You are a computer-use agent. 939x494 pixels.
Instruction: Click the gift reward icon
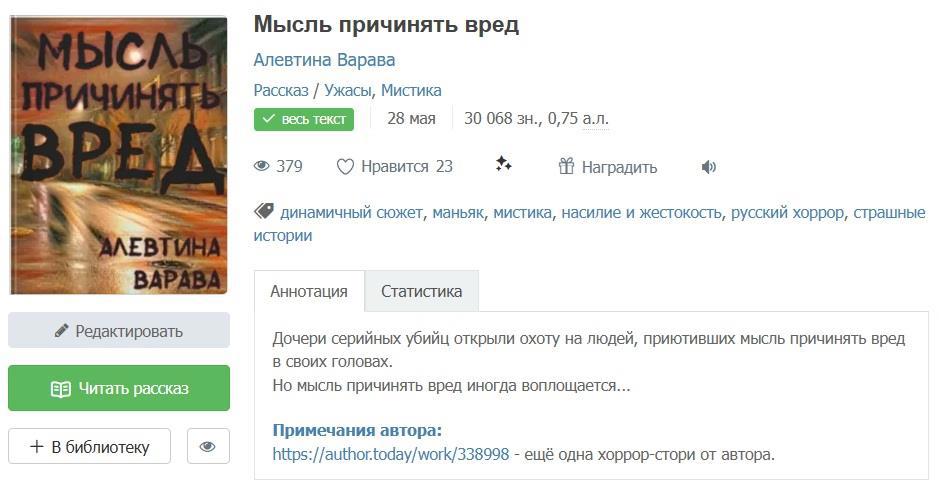click(566, 167)
